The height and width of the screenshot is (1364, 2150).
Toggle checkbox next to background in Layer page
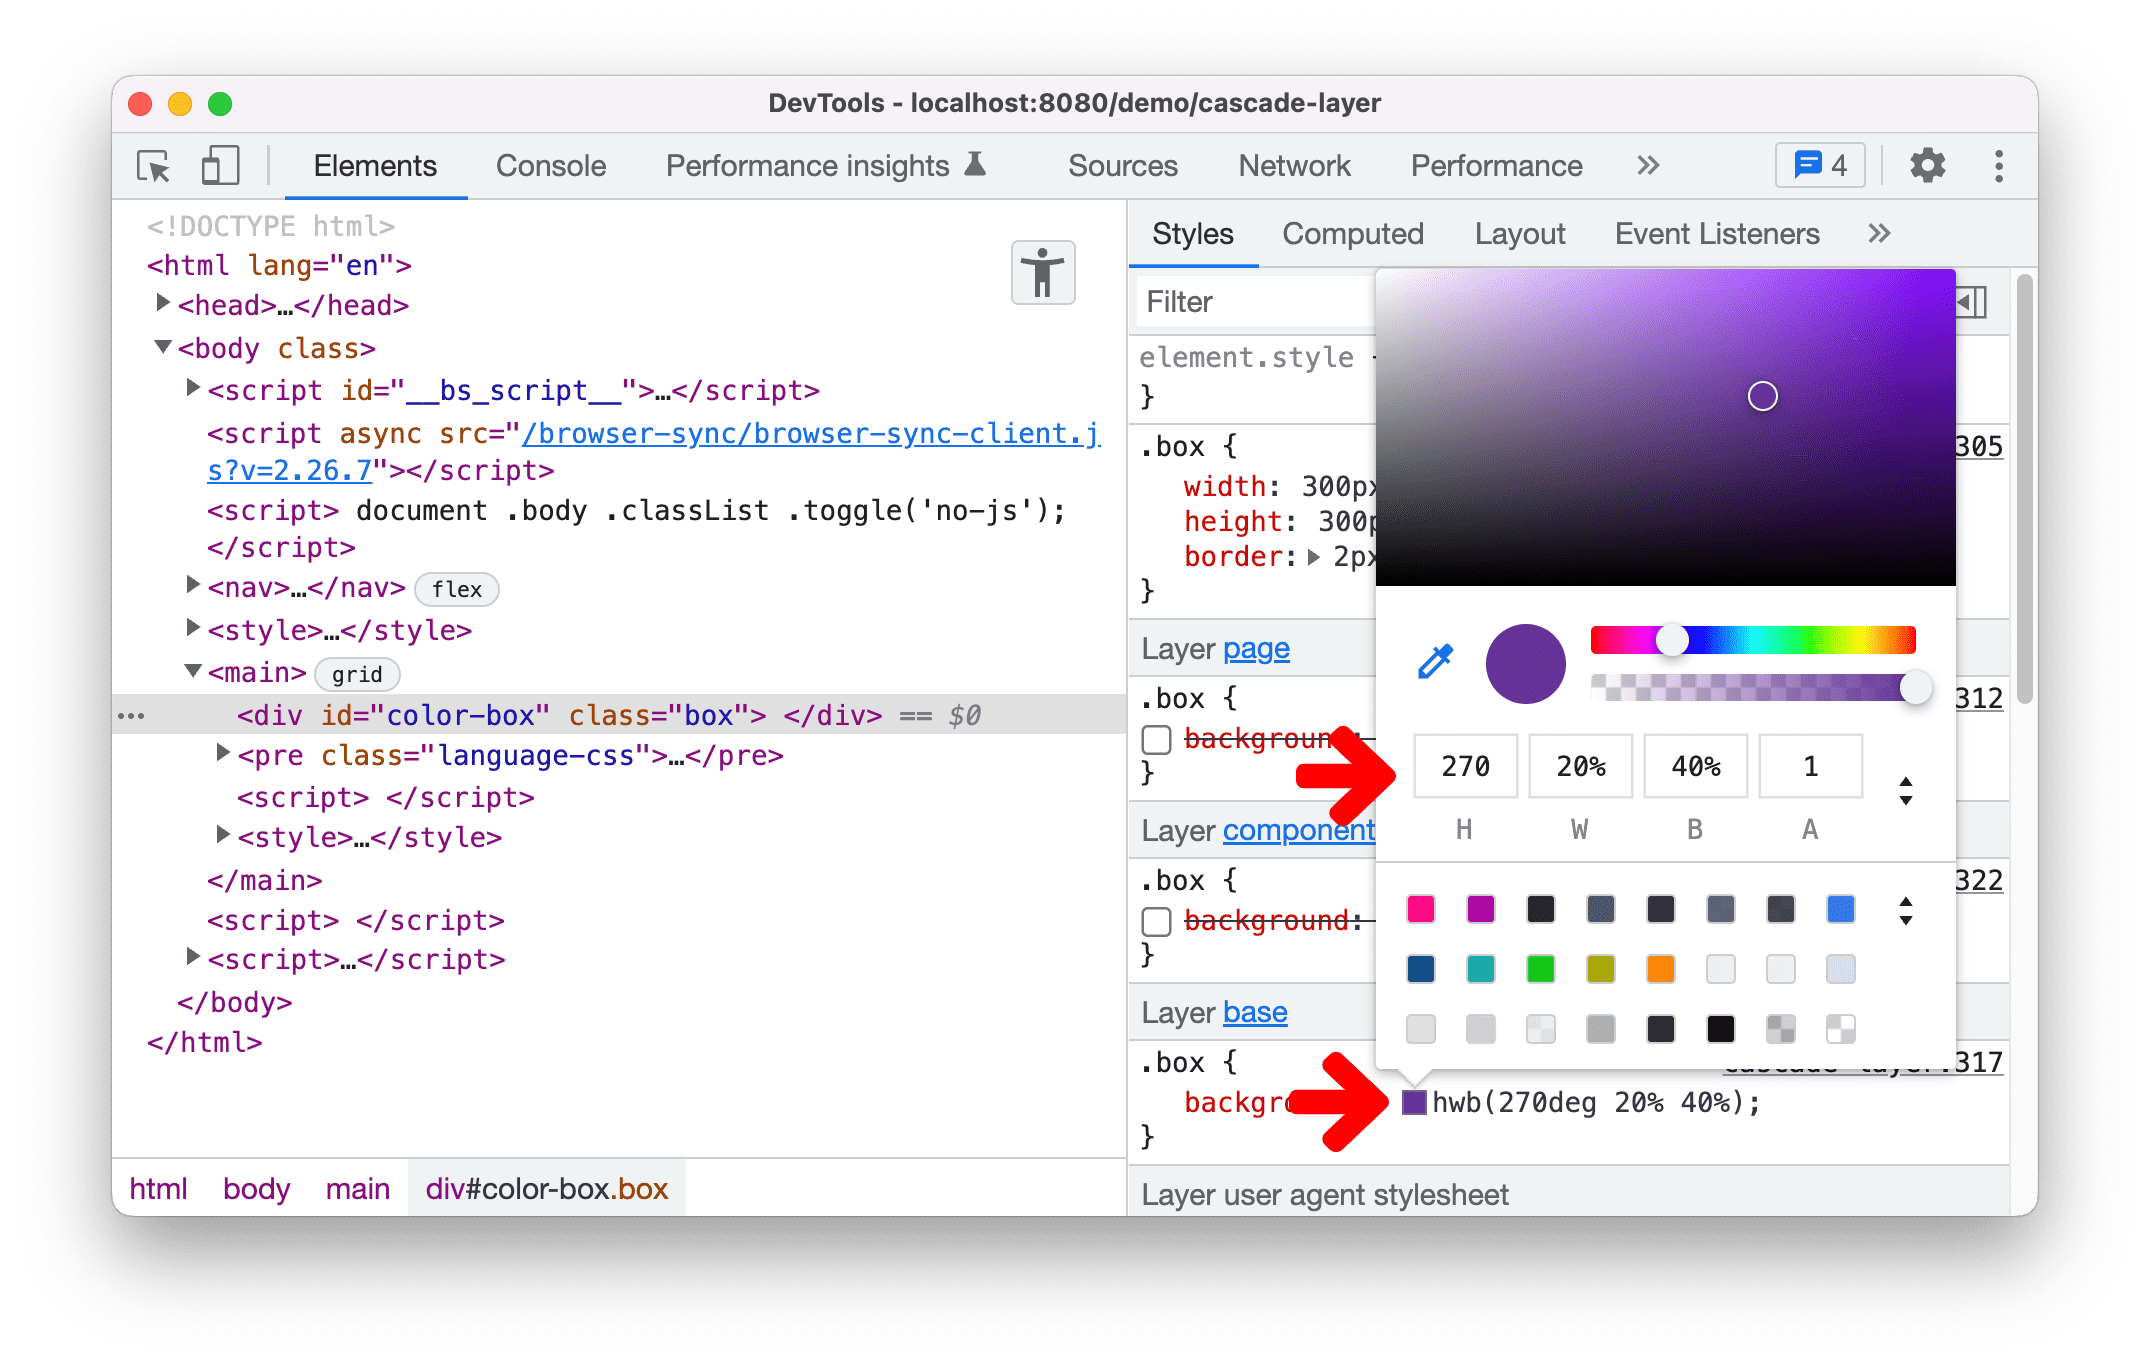click(x=1155, y=738)
